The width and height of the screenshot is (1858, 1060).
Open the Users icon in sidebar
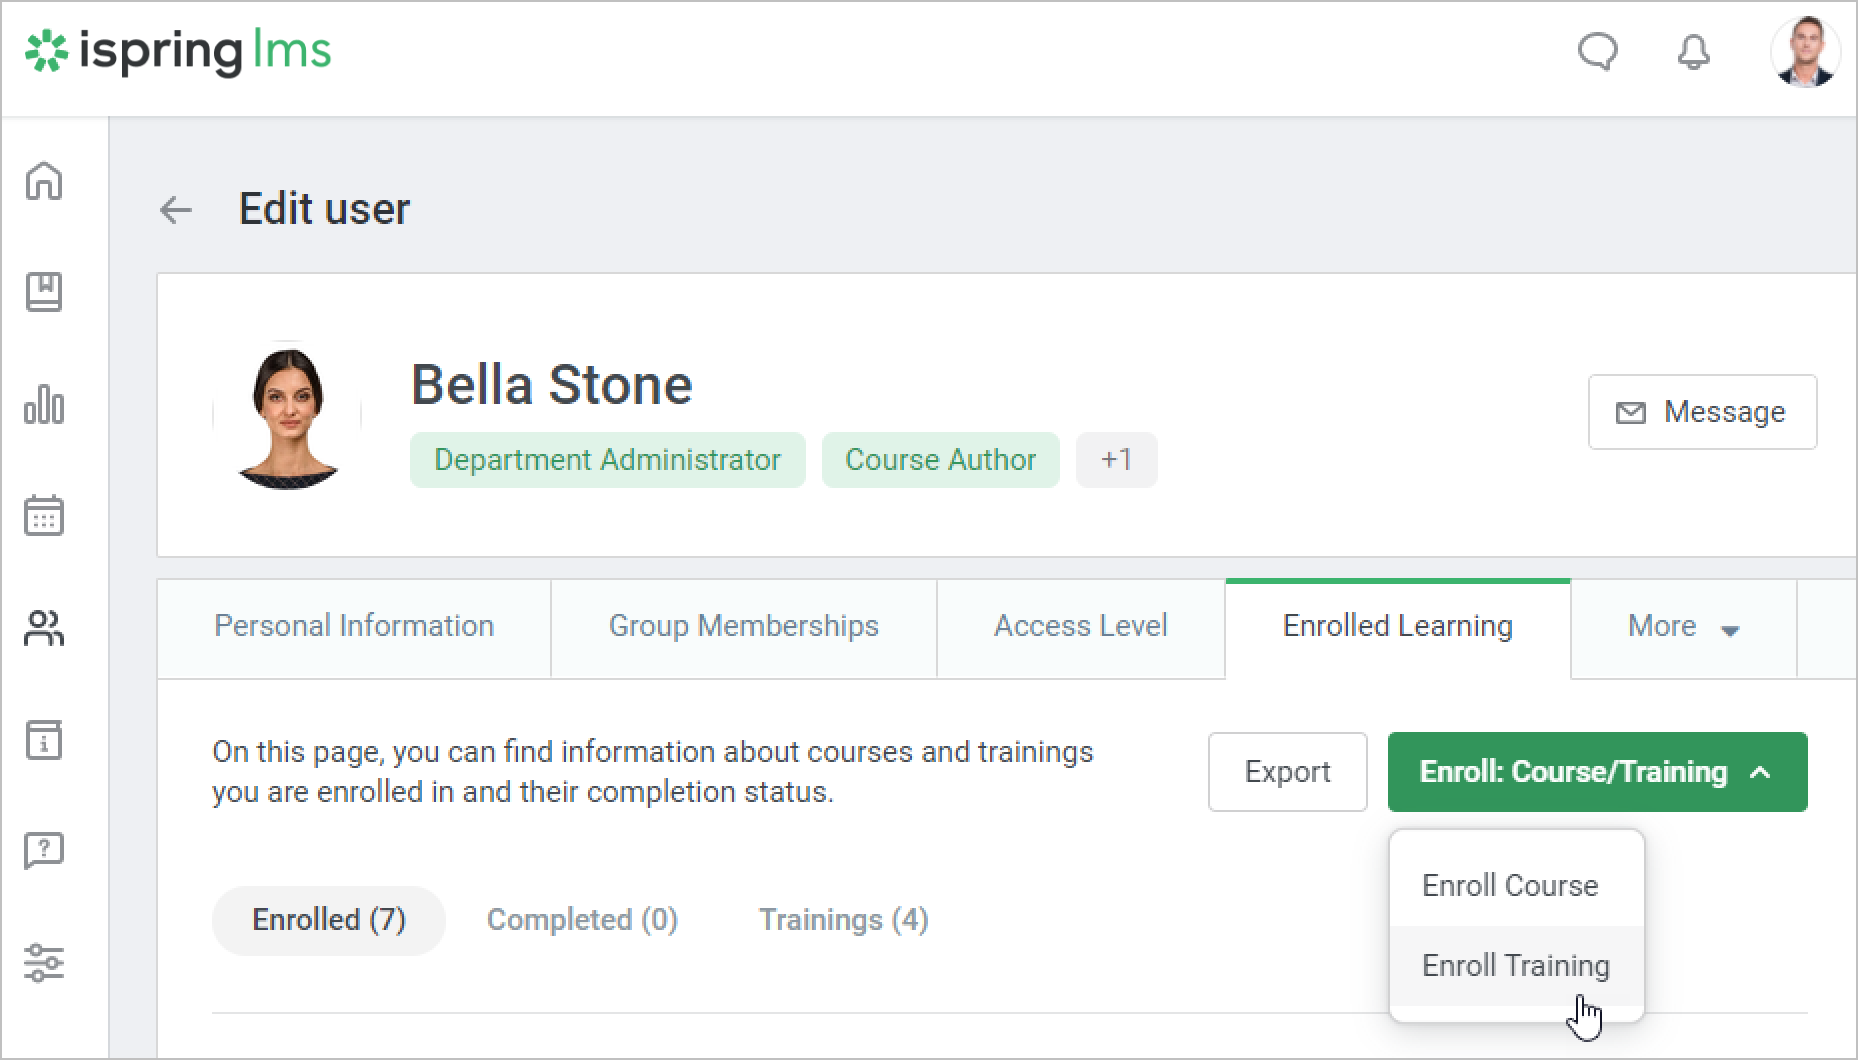pyautogui.click(x=44, y=628)
